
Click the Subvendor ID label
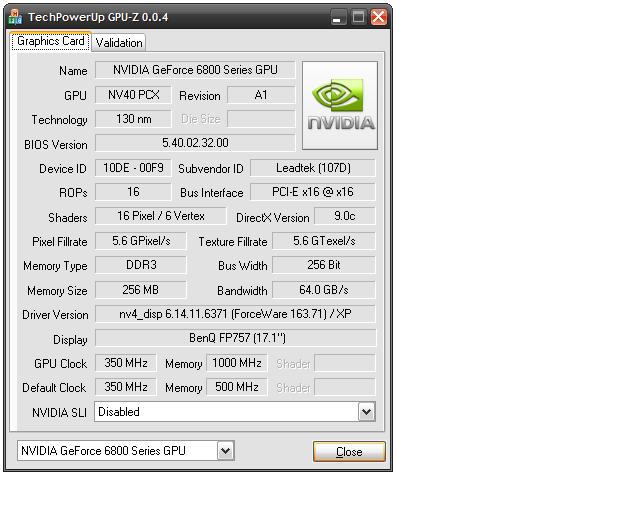coord(211,169)
